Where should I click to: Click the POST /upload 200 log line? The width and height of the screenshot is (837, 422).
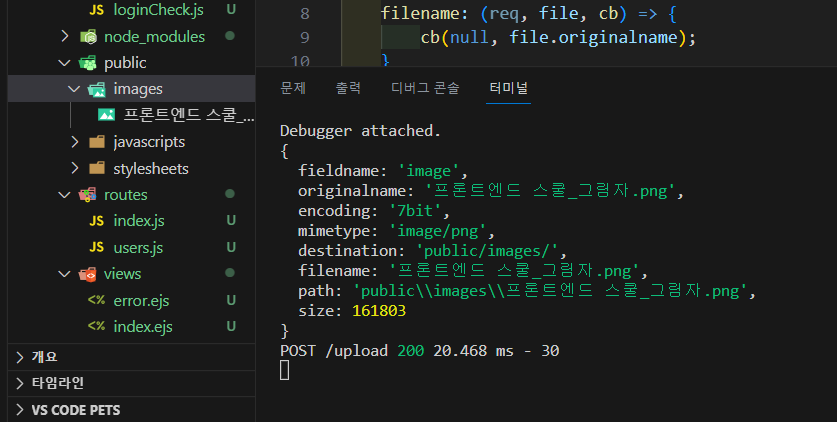(x=420, y=351)
